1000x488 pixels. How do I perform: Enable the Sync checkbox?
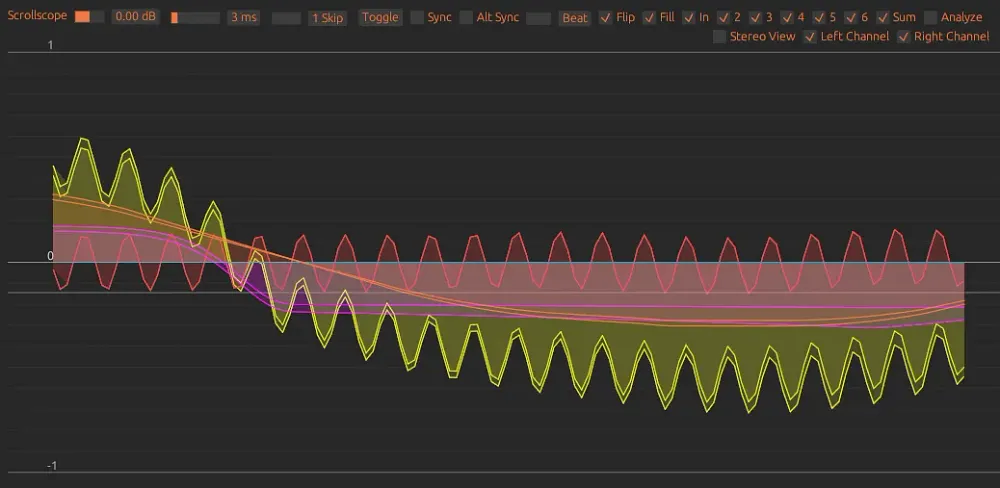tap(418, 18)
